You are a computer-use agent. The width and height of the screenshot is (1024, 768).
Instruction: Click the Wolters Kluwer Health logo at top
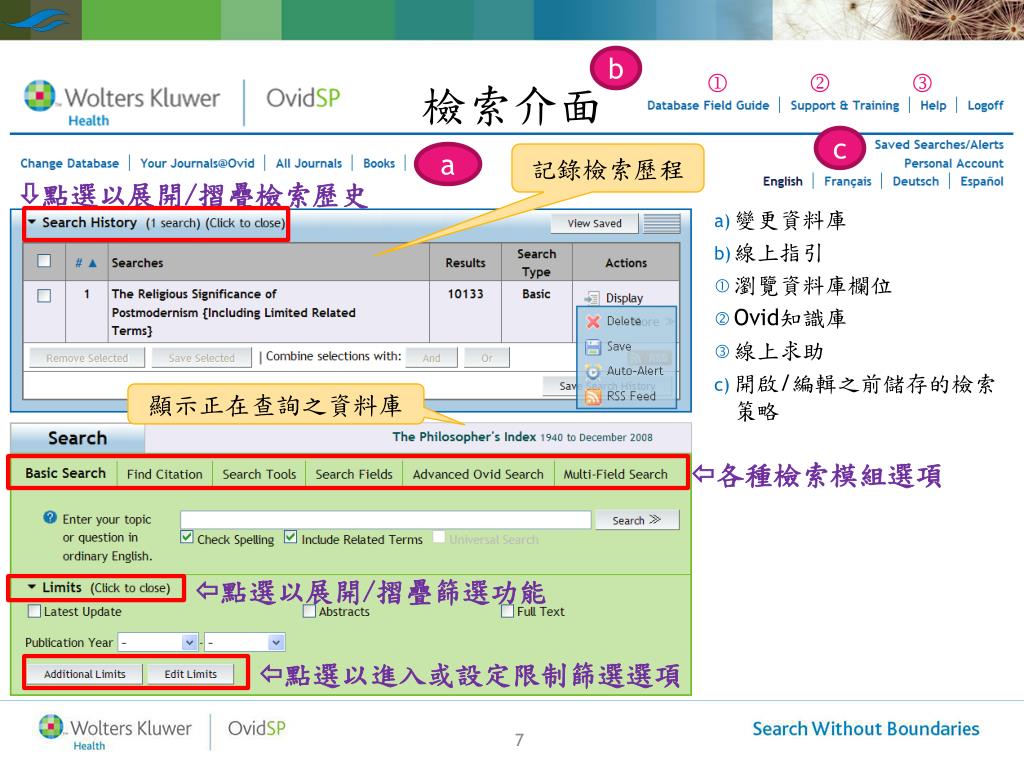click(x=121, y=103)
